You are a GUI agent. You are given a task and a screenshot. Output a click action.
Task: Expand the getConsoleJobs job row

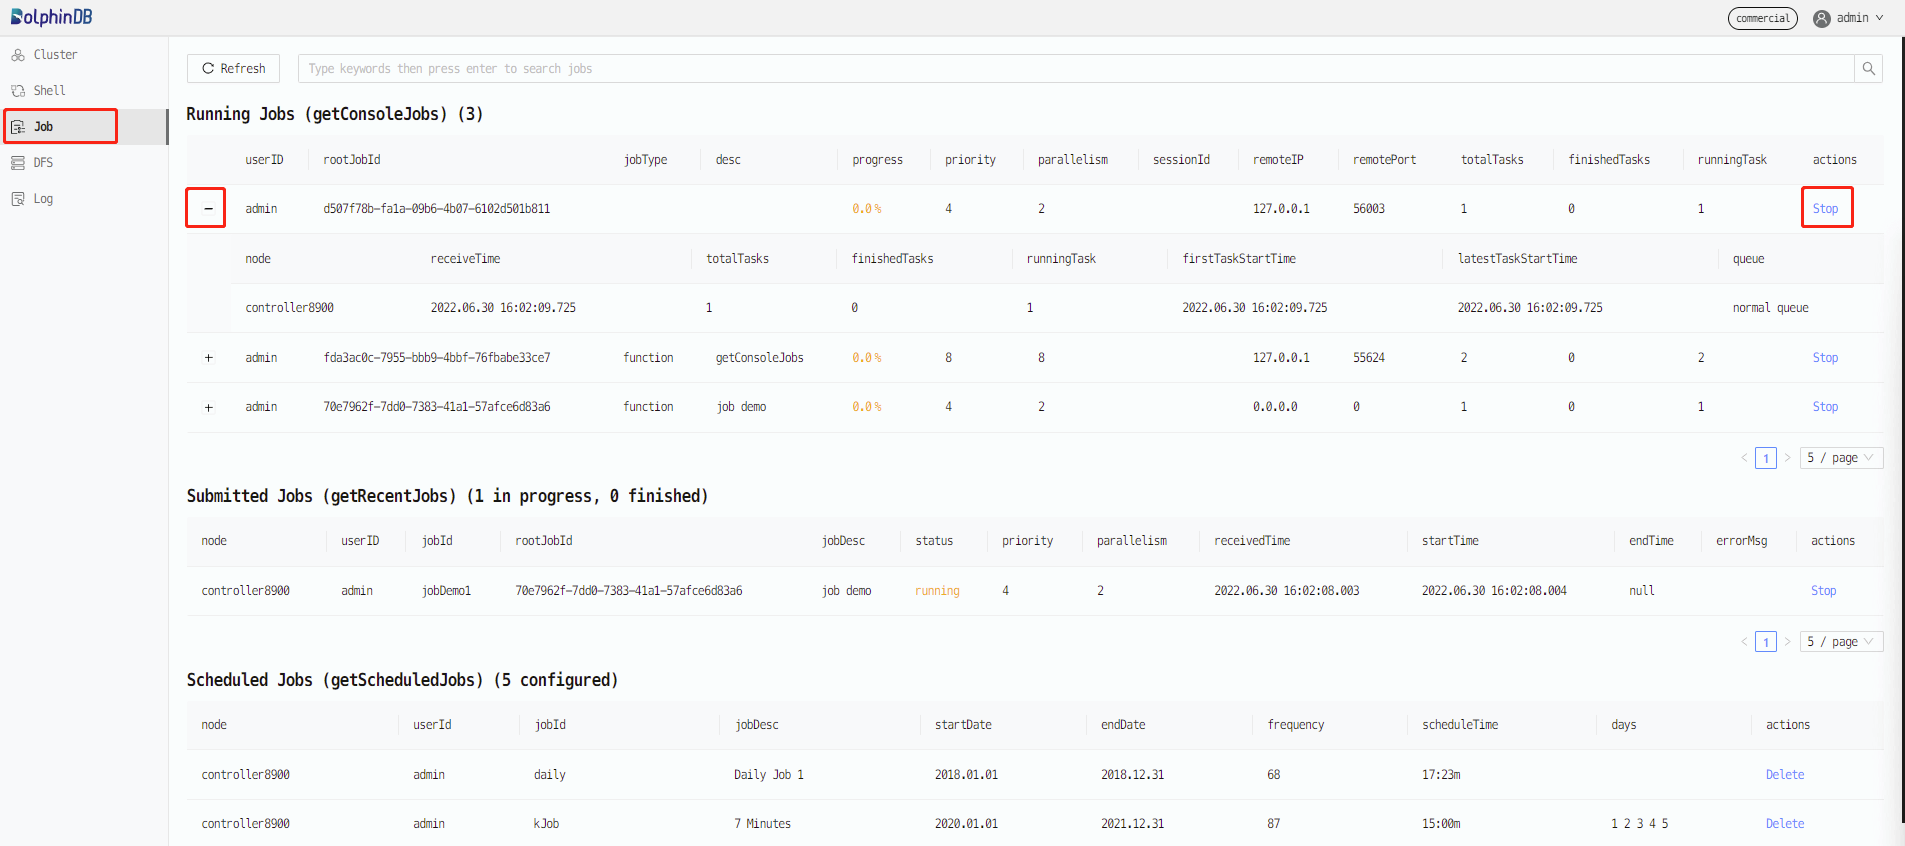(x=208, y=358)
